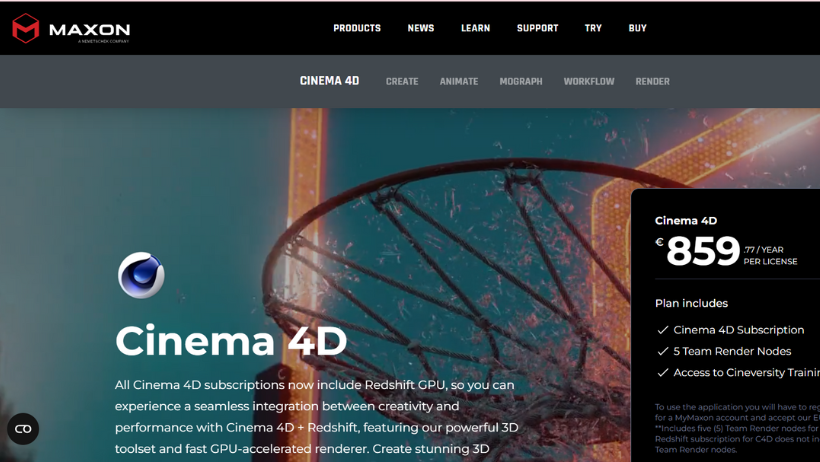Switch to the MoGraph tab
This screenshot has height=462, width=820.
521,82
